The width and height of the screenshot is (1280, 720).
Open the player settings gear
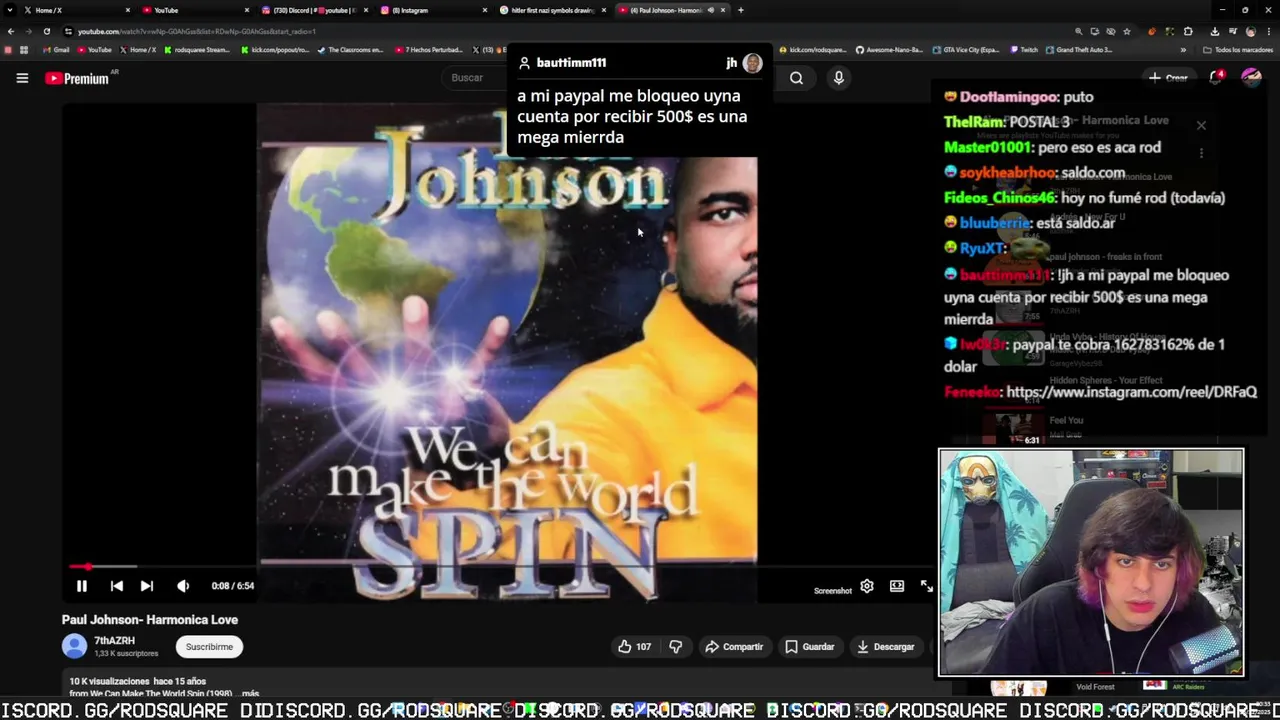[x=867, y=586]
